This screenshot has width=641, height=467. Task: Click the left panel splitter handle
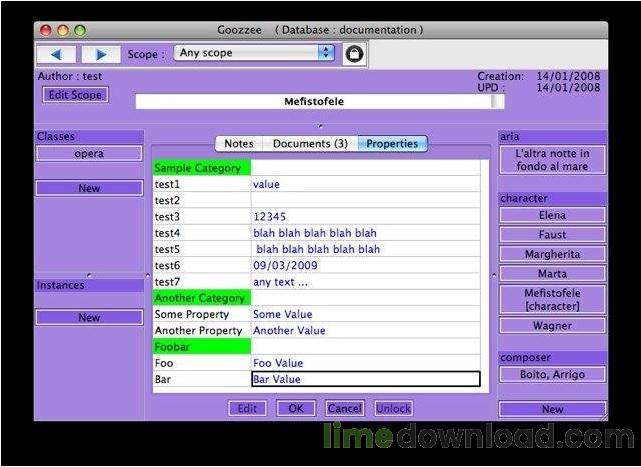coord(148,275)
